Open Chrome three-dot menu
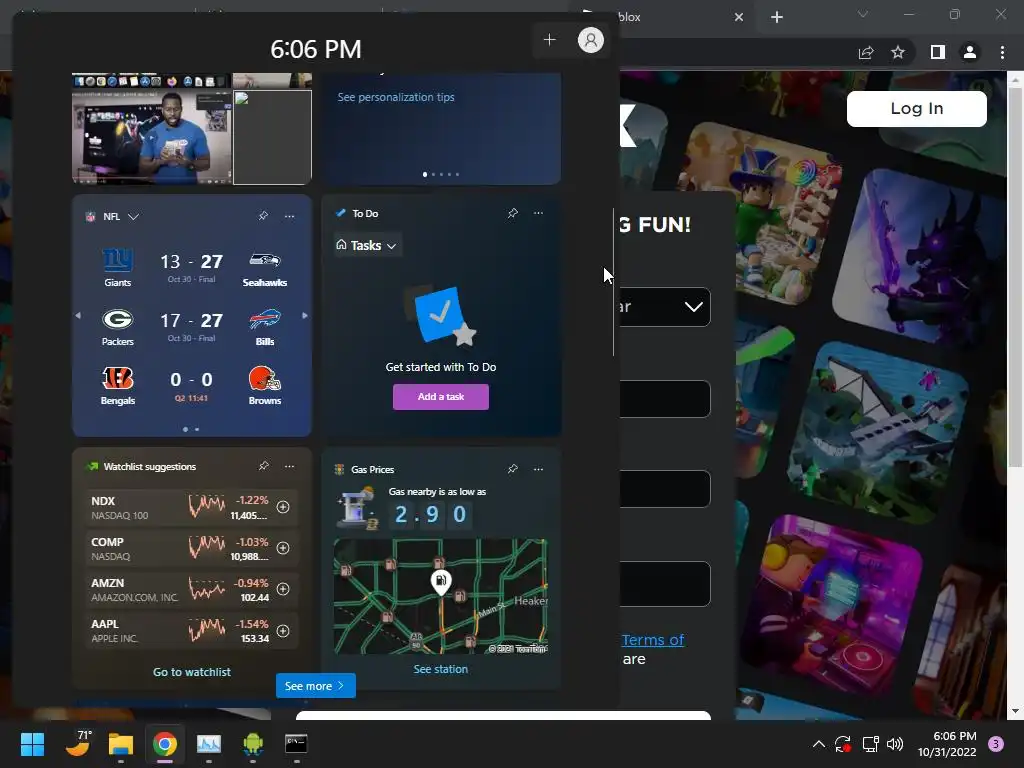The width and height of the screenshot is (1024, 768). coord(1002,52)
